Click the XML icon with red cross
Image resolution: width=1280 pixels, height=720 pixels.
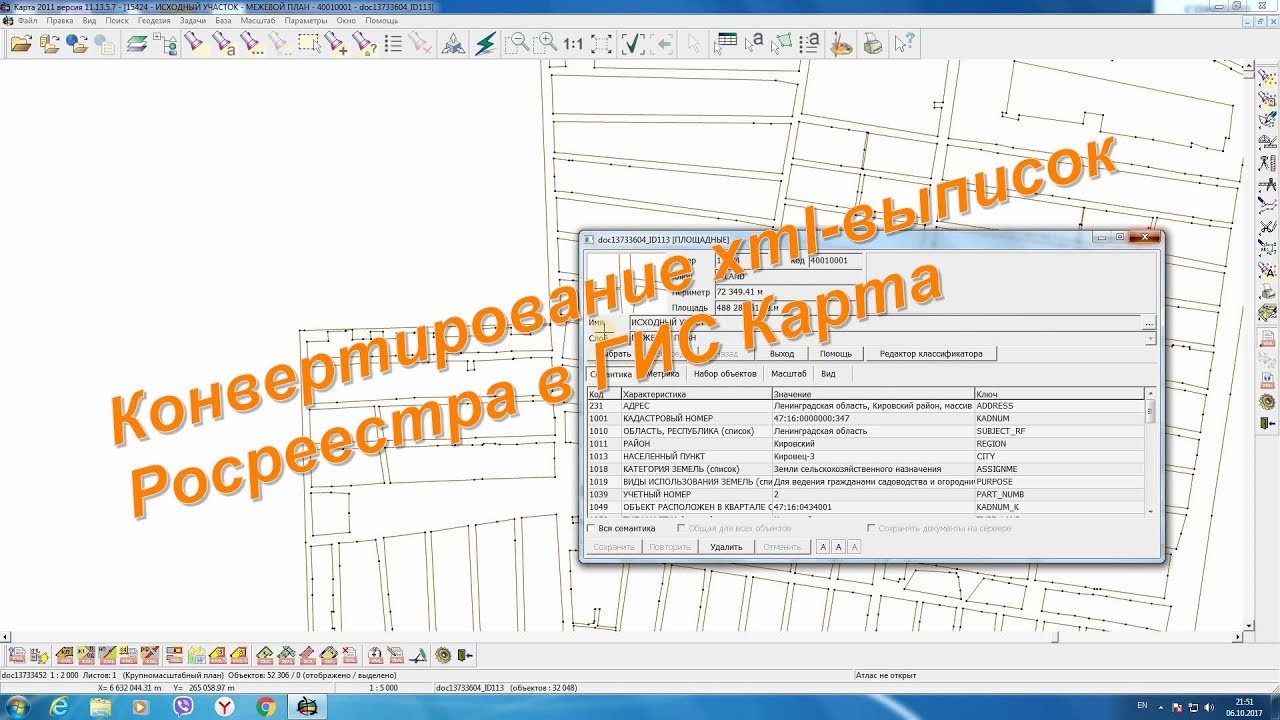point(350,655)
